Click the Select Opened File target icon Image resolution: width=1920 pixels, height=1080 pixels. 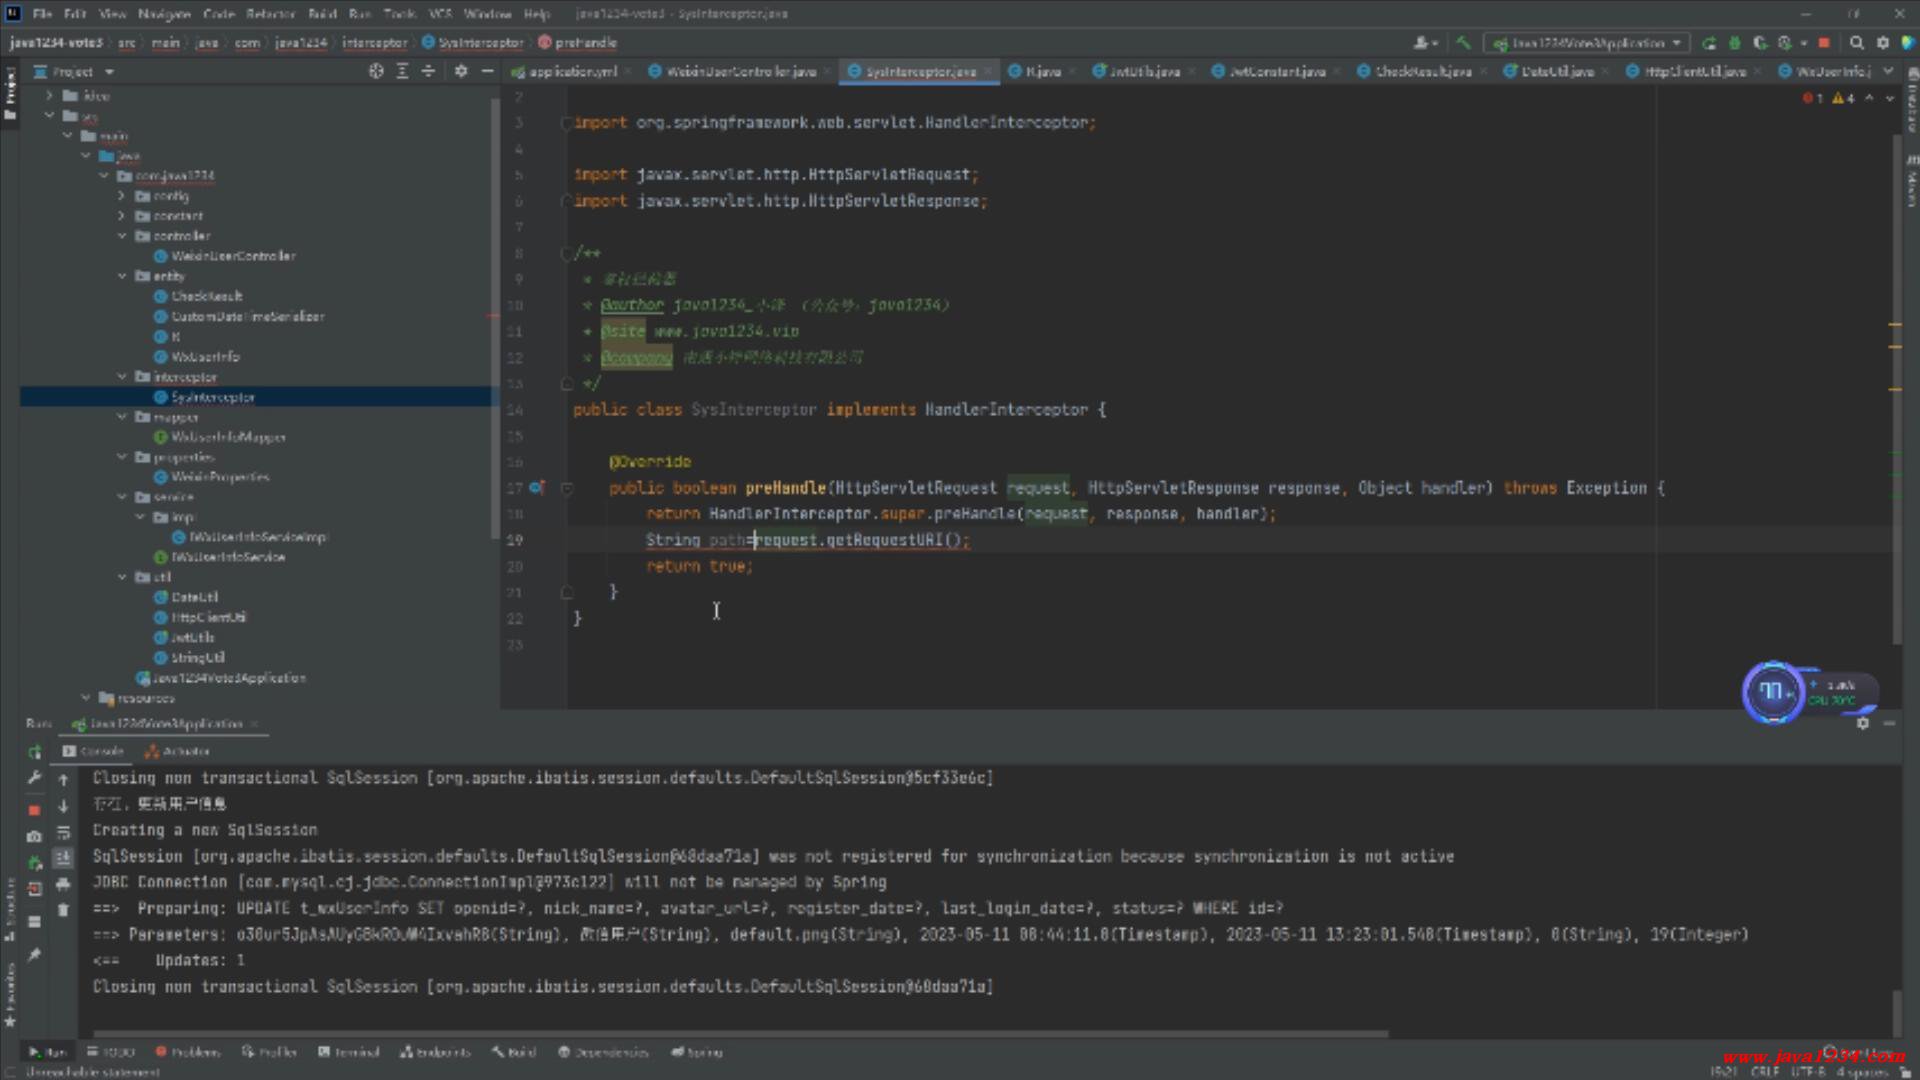(376, 71)
